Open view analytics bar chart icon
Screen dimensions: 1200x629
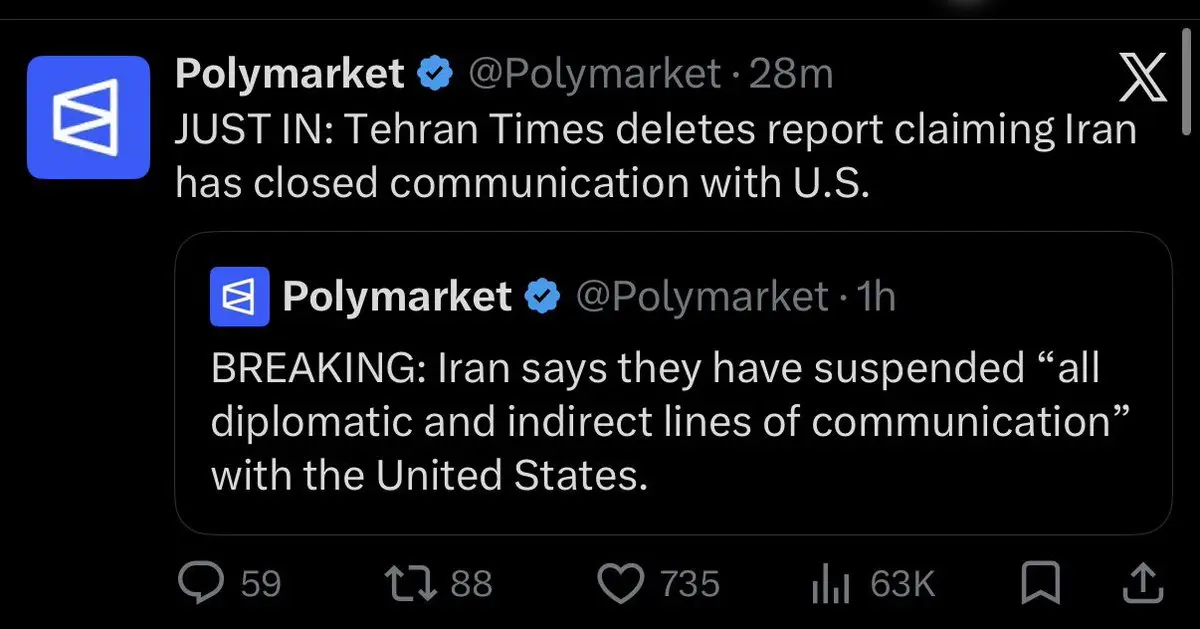830,583
